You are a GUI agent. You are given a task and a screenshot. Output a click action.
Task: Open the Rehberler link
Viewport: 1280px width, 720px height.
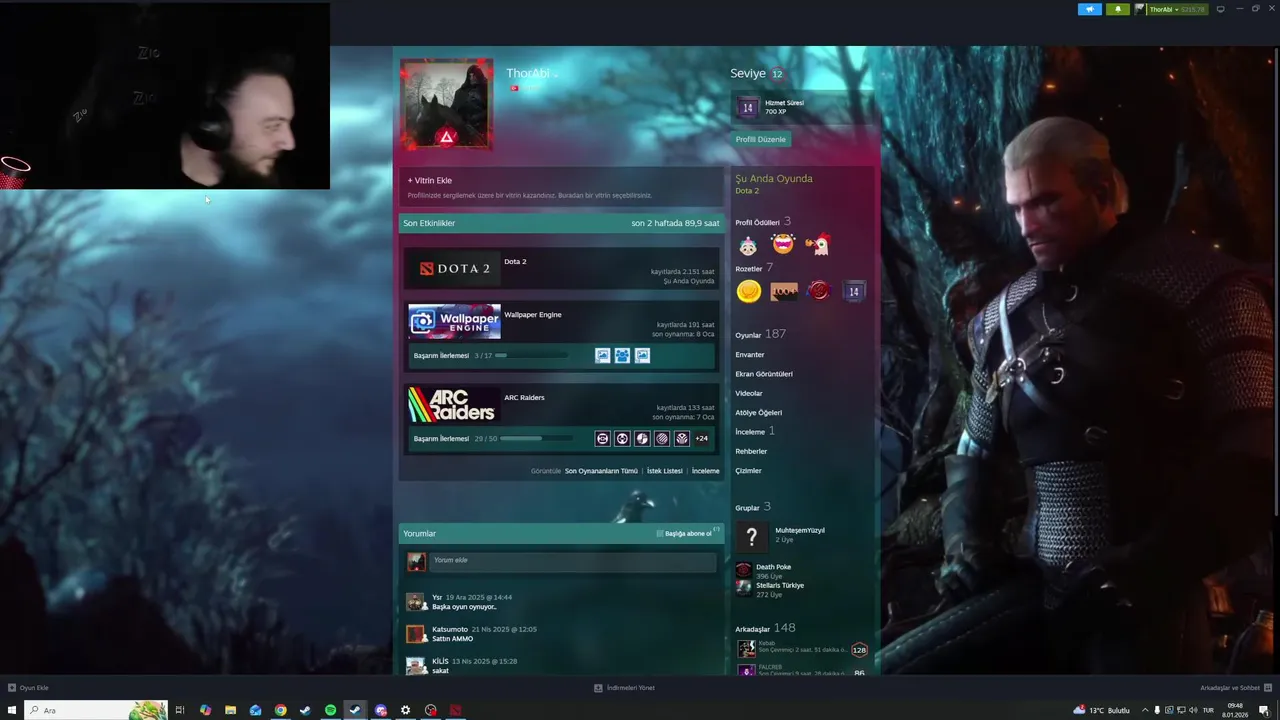(x=751, y=451)
